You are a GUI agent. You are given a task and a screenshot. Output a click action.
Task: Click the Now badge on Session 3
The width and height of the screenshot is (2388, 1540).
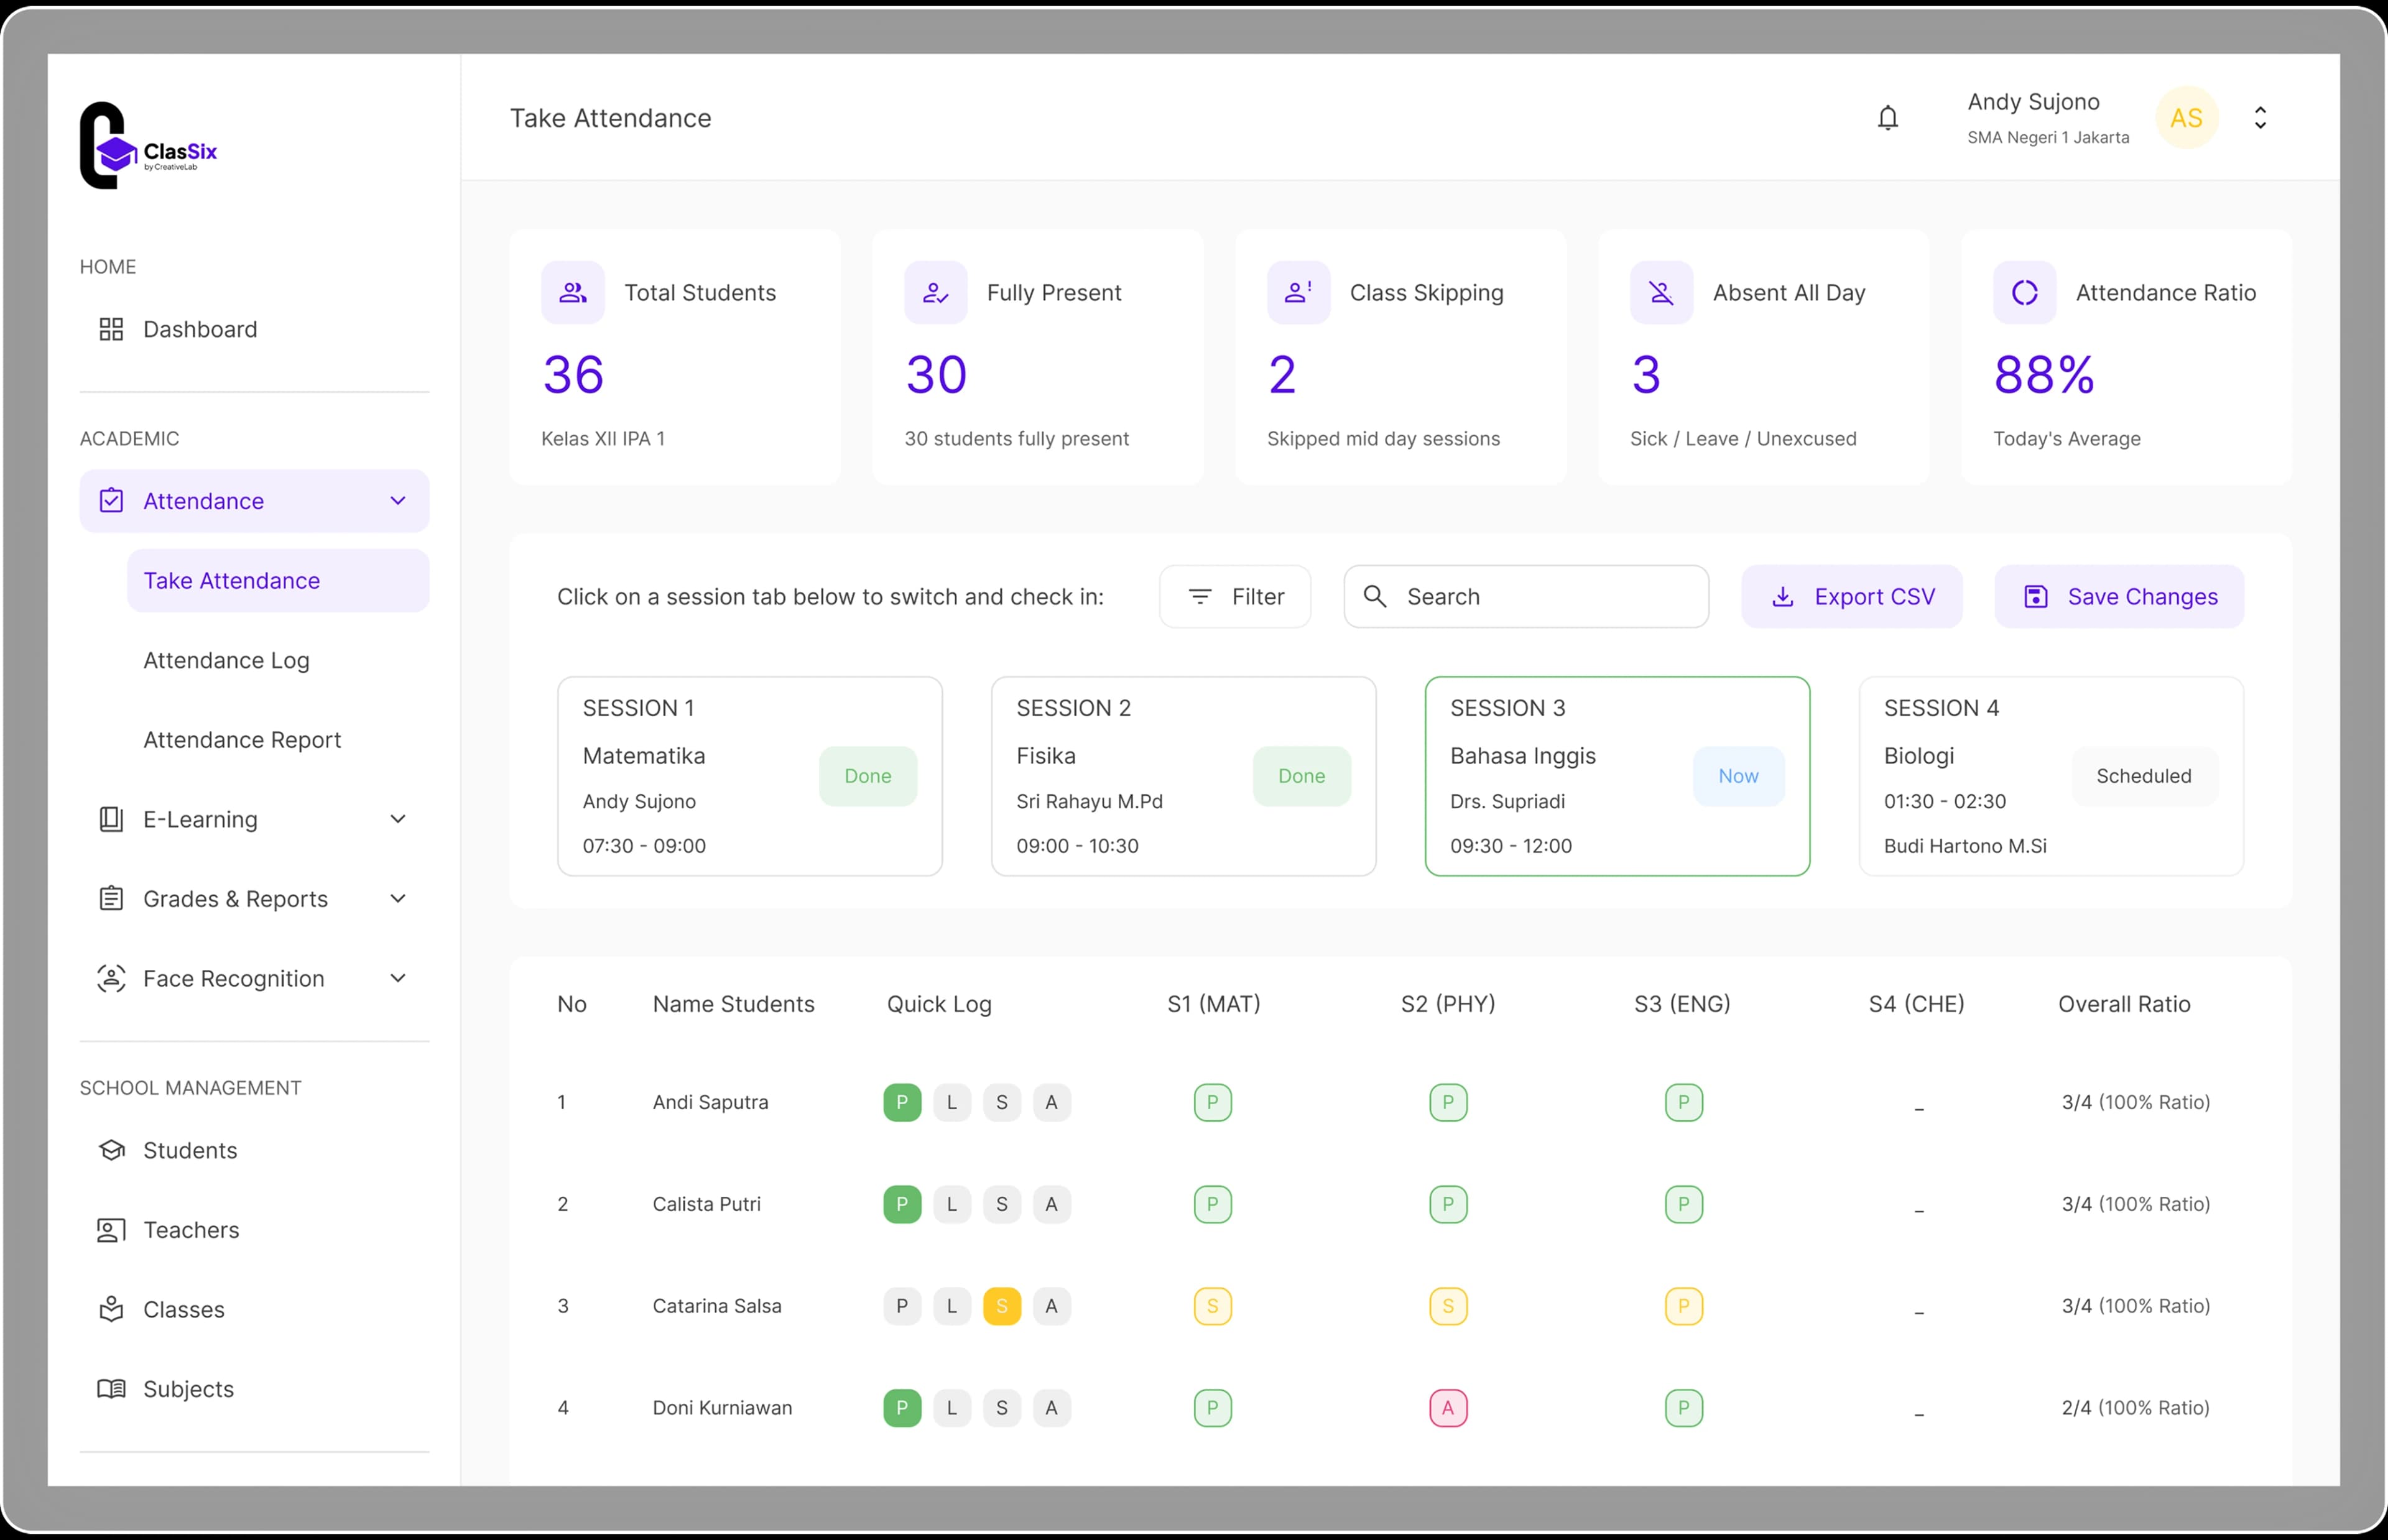pyautogui.click(x=1738, y=776)
